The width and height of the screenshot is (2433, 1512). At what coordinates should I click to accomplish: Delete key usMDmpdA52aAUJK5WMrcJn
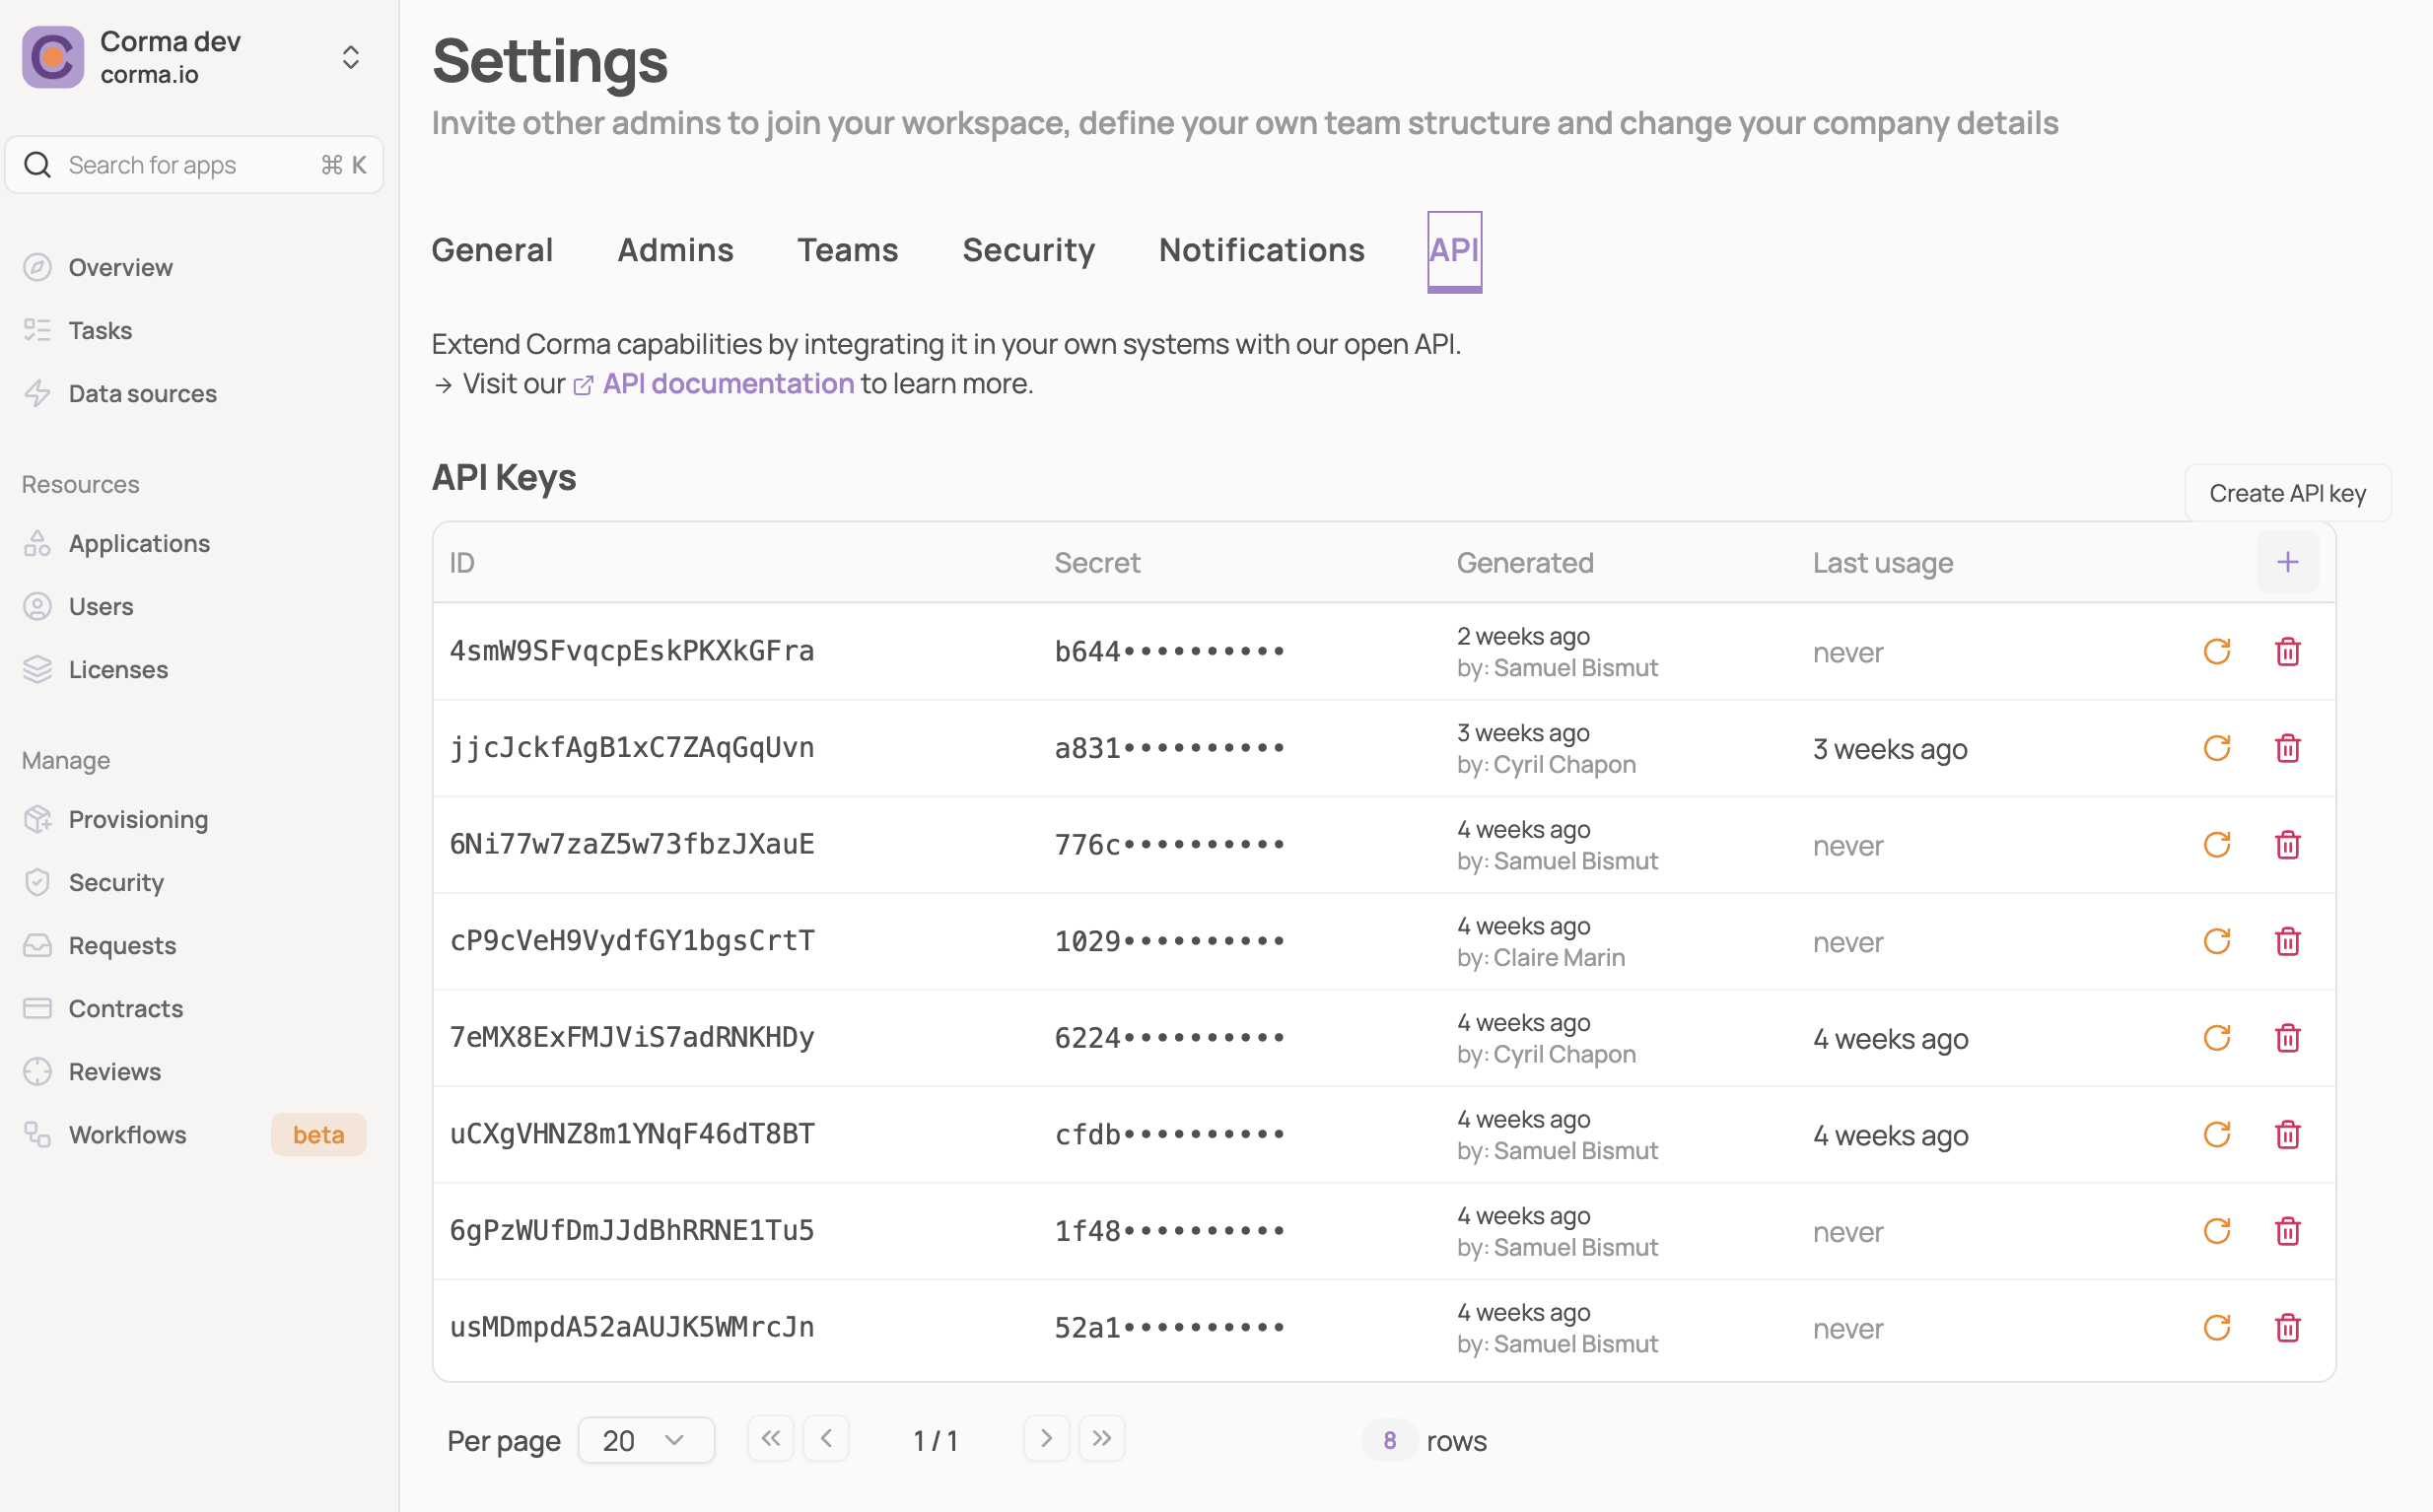(2287, 1328)
